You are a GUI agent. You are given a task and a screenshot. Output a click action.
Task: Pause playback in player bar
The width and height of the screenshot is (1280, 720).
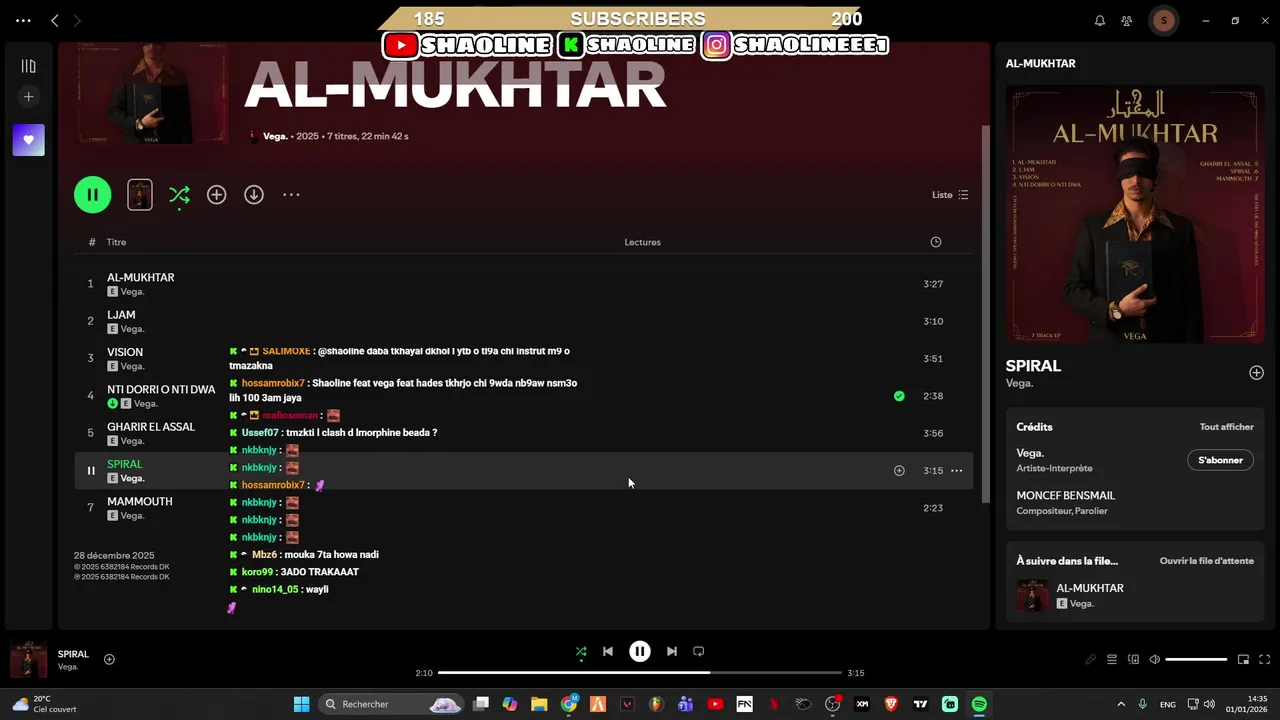pos(640,651)
